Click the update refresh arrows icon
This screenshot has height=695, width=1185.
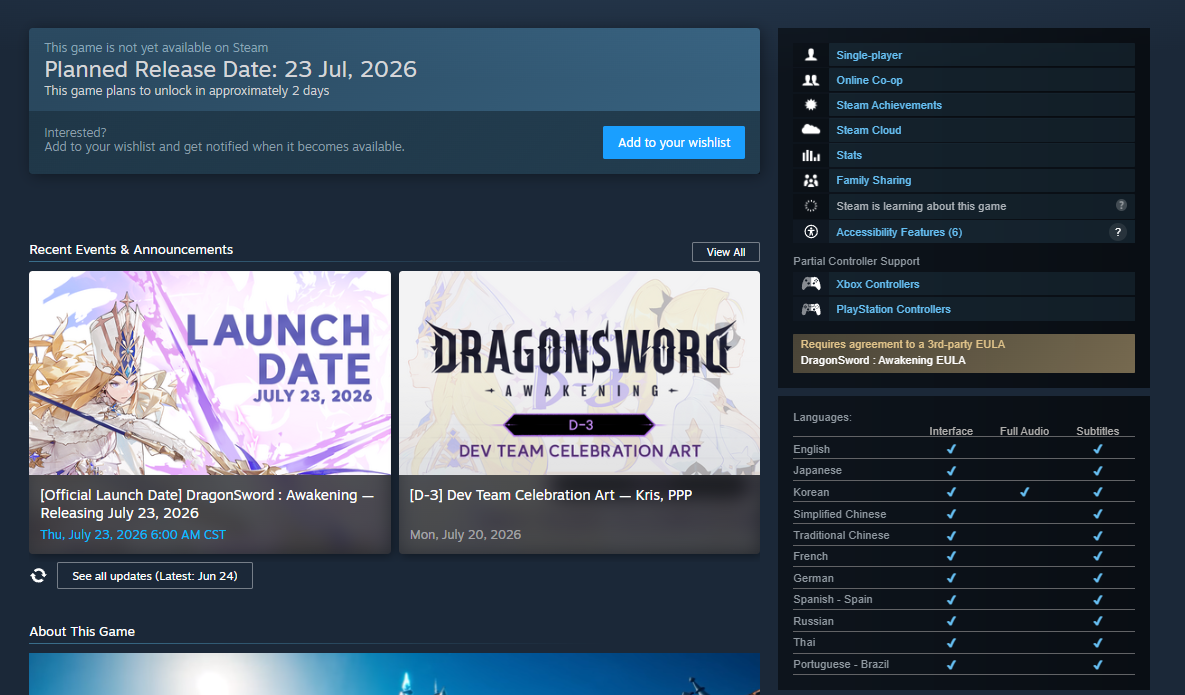click(39, 576)
